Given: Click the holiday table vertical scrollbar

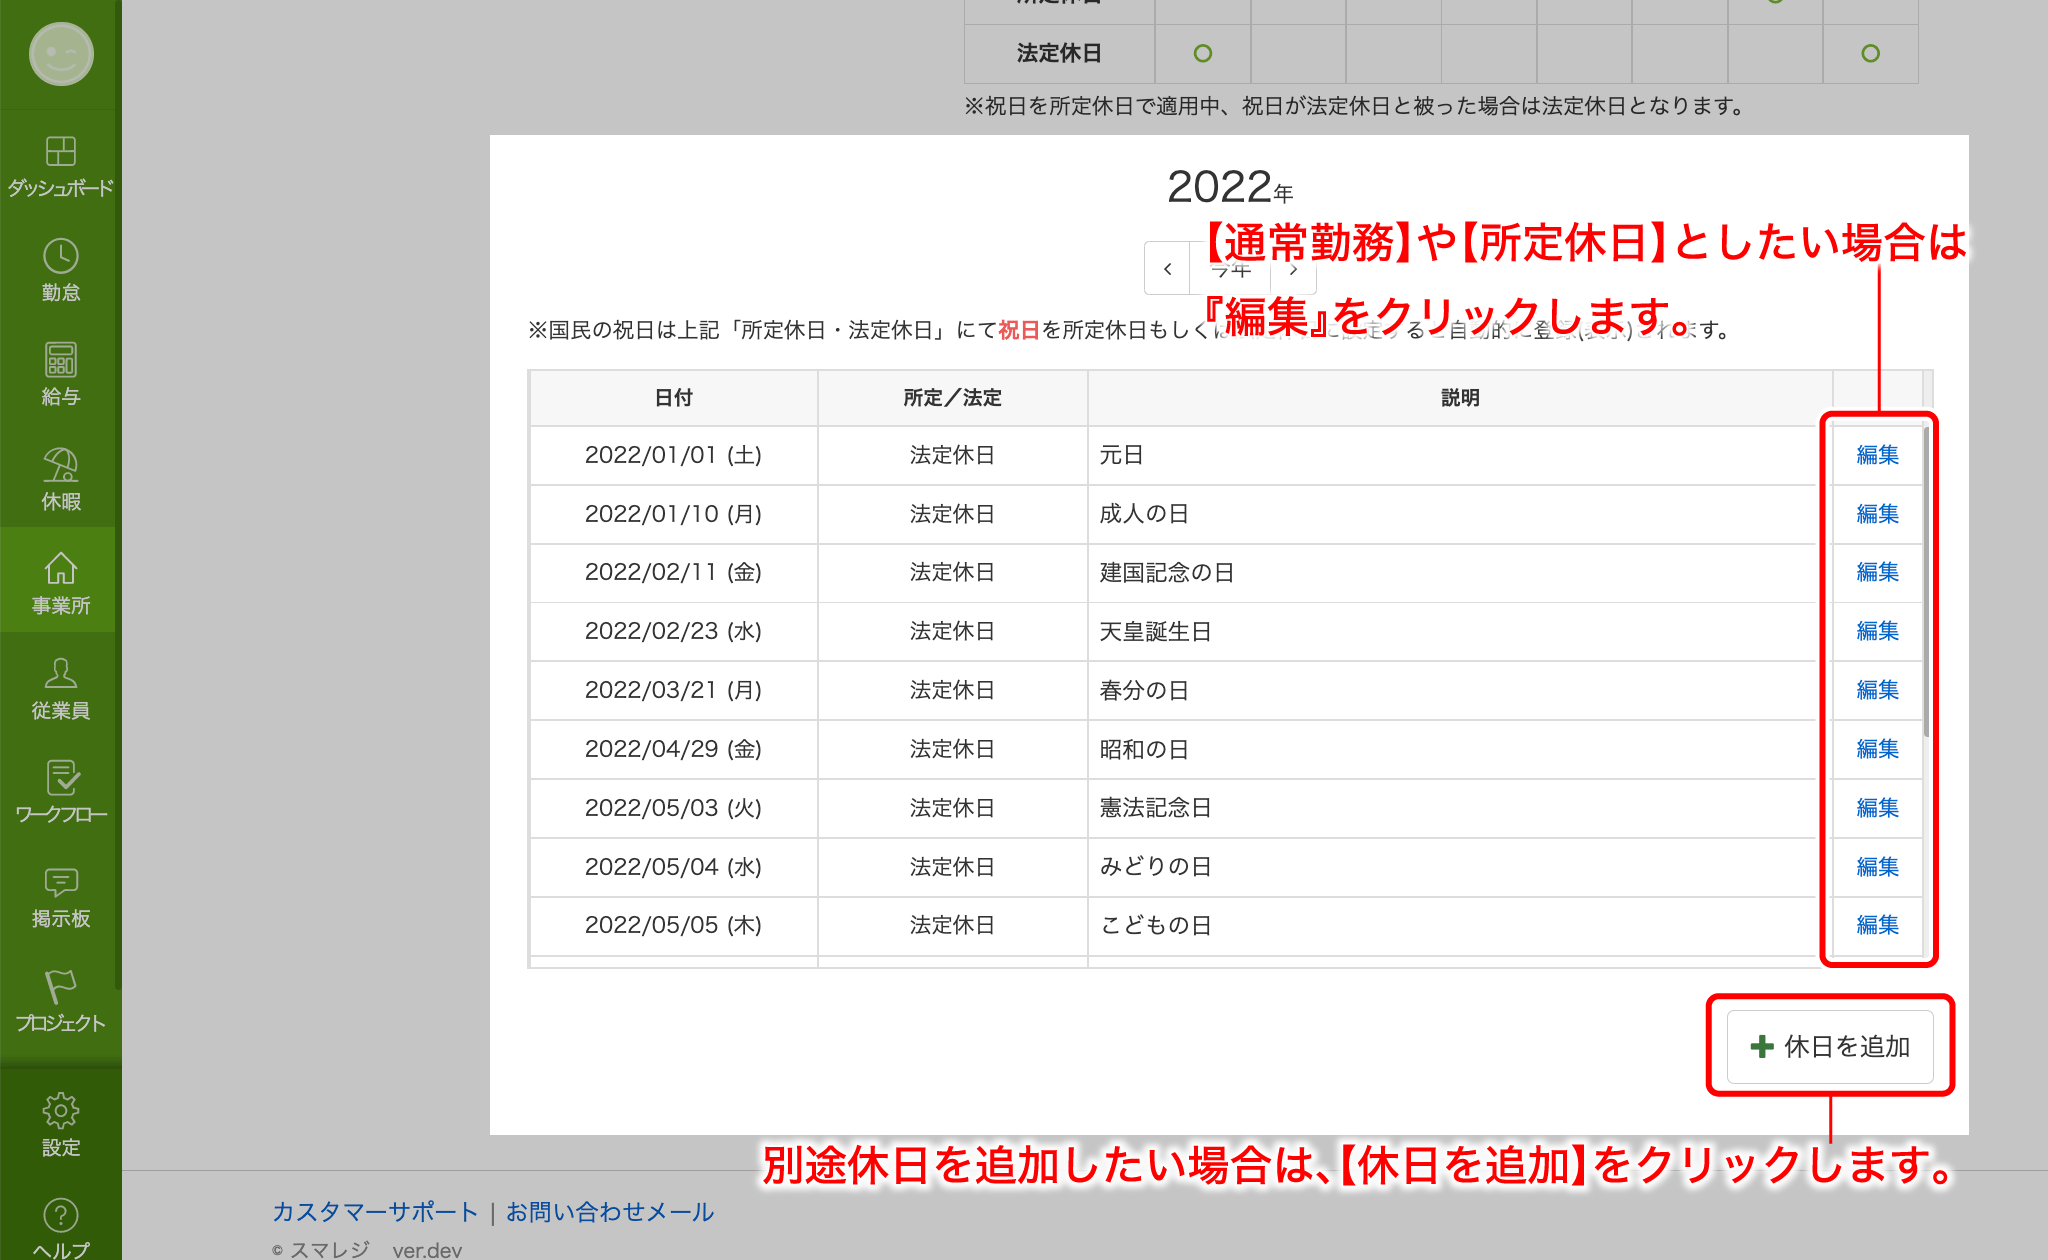Looking at the screenshot, I should 1927,580.
